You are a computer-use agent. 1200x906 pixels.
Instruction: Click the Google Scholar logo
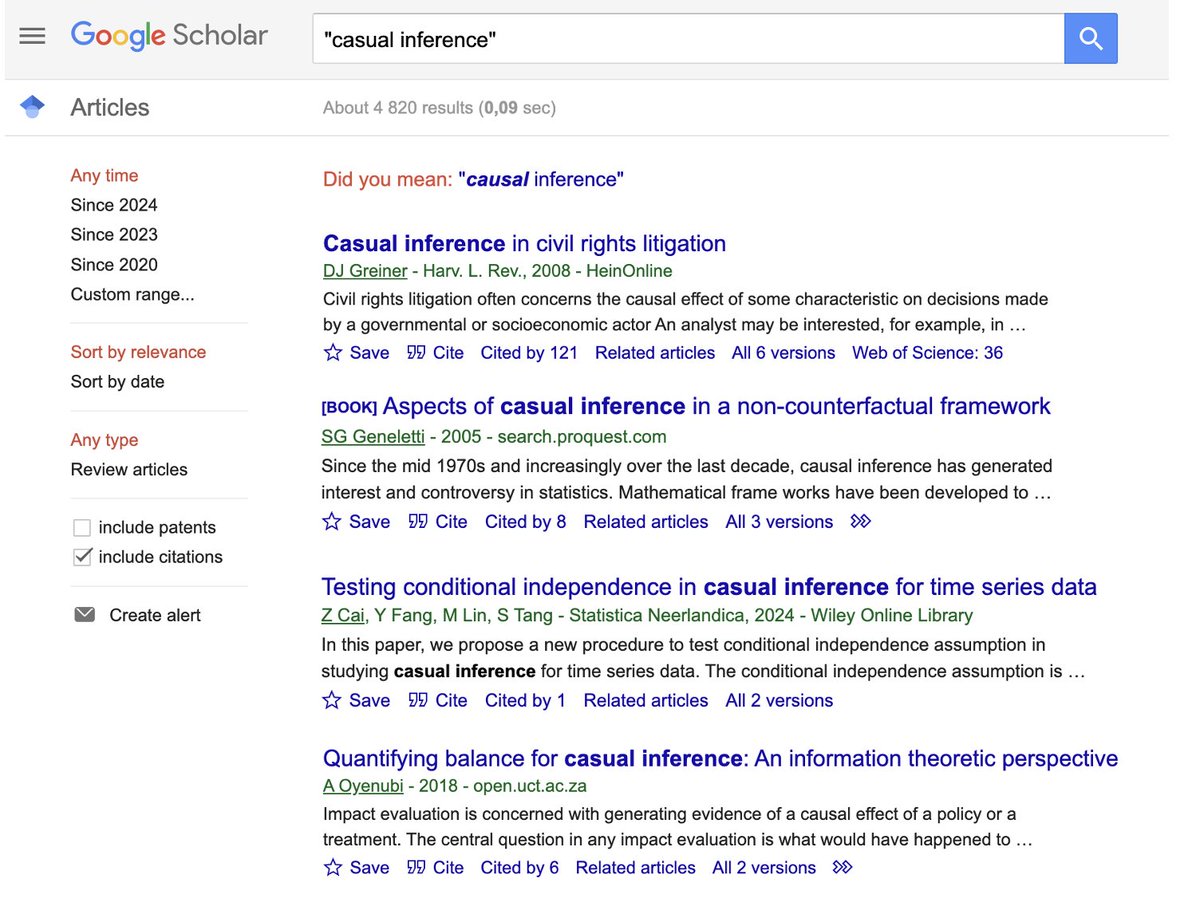[169, 36]
